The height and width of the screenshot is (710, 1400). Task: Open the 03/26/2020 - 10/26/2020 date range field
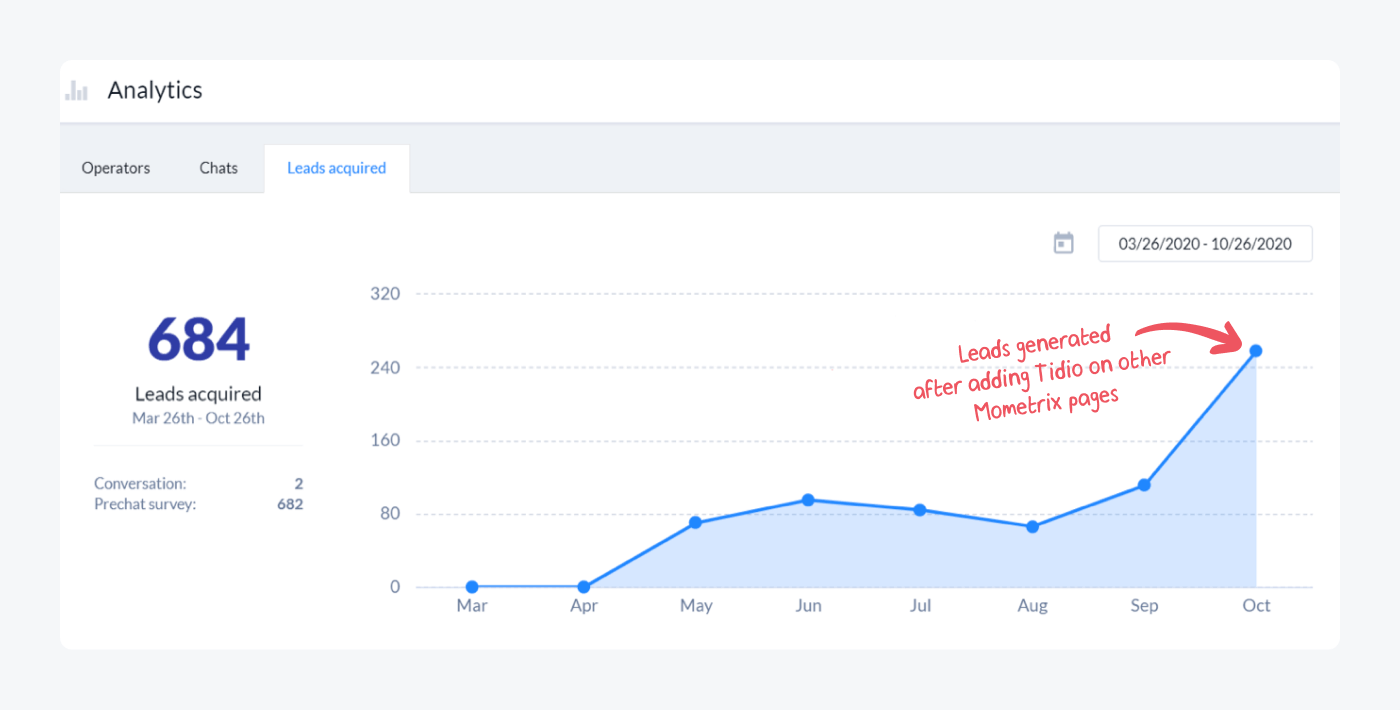click(x=1205, y=243)
